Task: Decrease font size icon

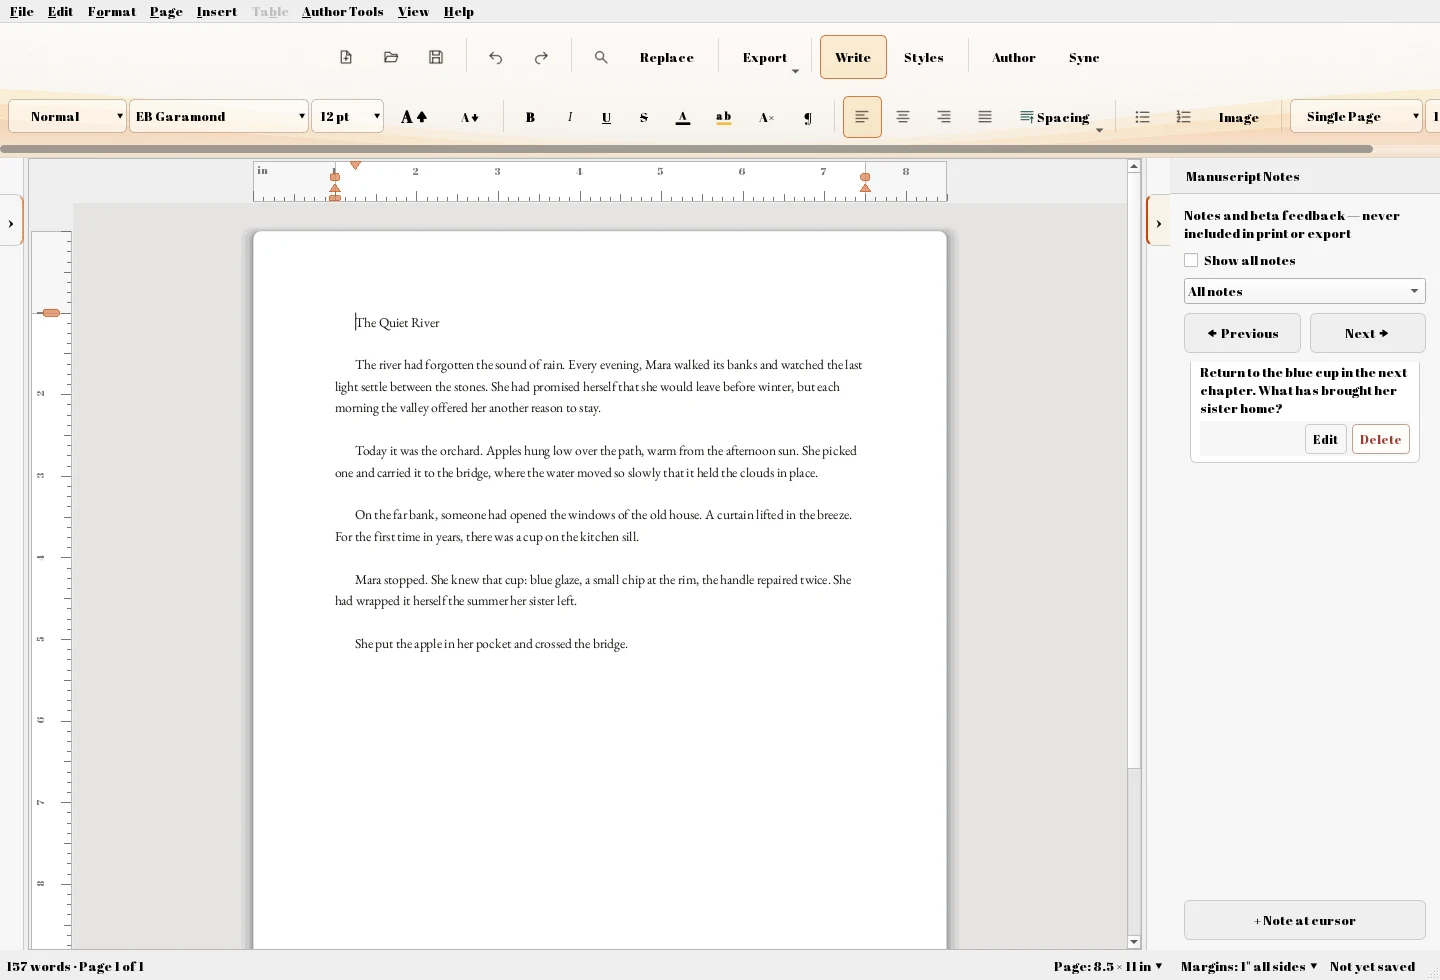Action: point(469,117)
